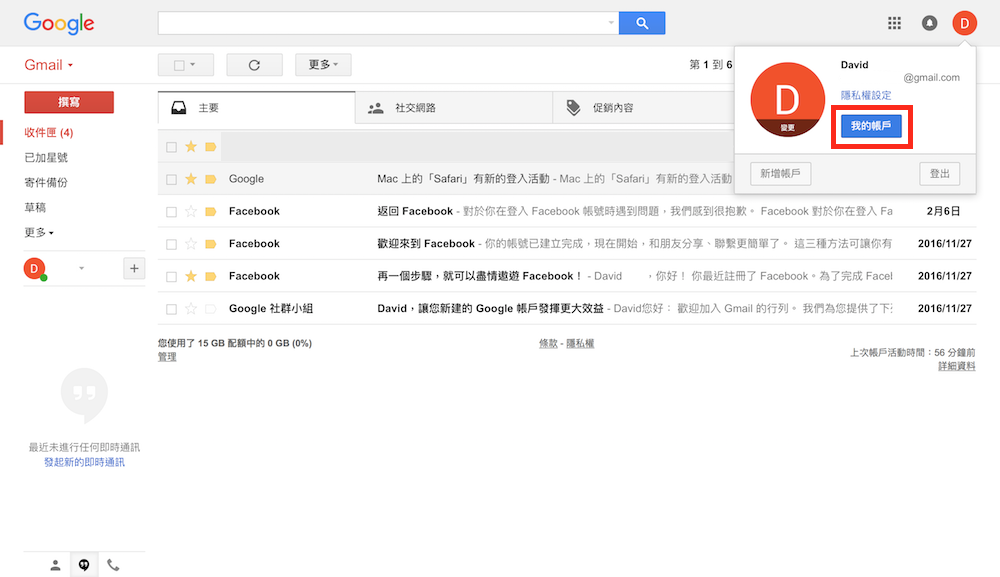Click the 登出 sign out button
Viewport: 1000px width, 577px height.
(x=939, y=174)
